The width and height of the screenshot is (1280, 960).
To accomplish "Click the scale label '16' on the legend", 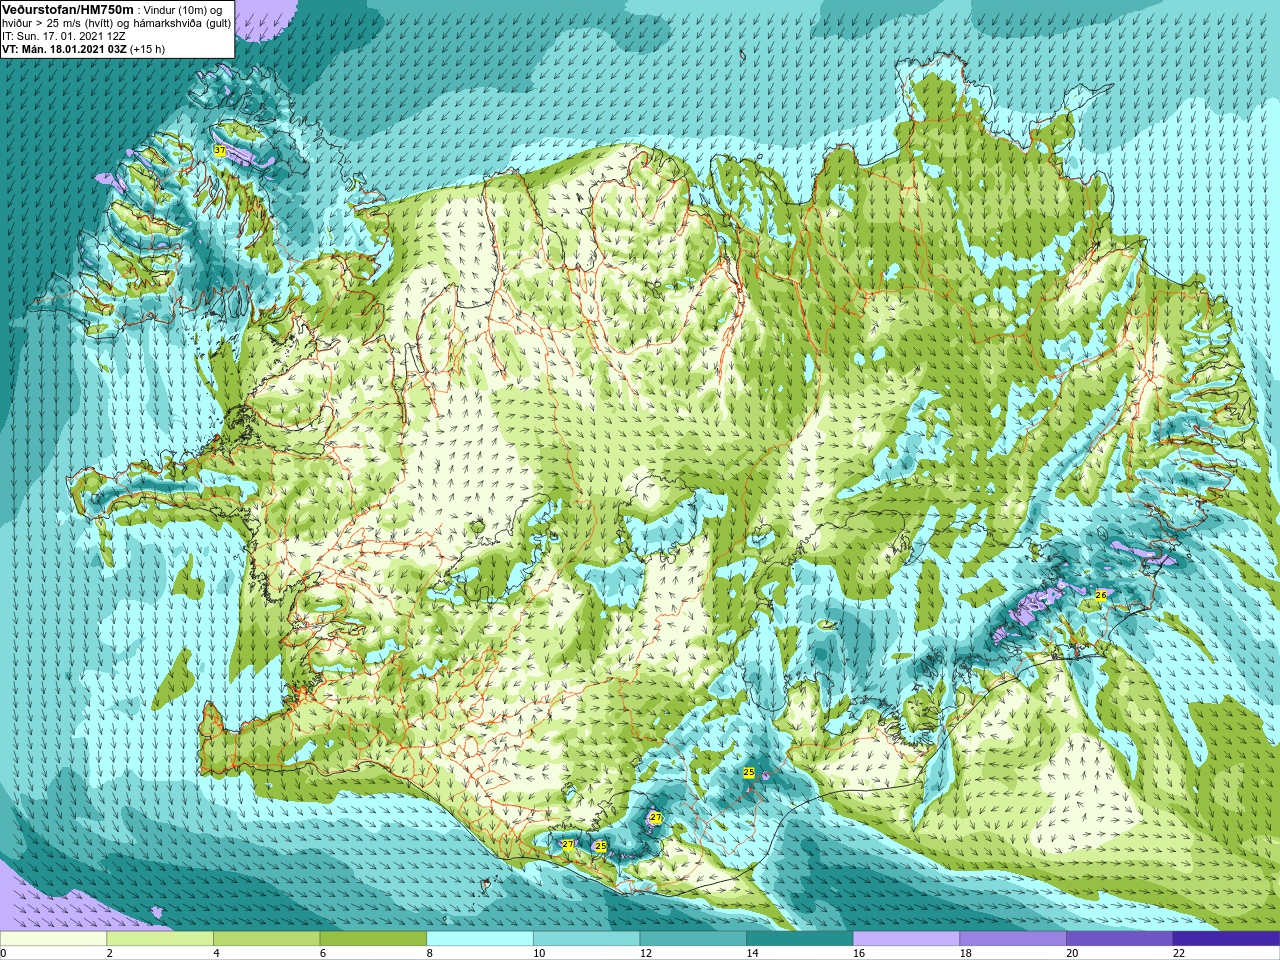I will pyautogui.click(x=859, y=953).
